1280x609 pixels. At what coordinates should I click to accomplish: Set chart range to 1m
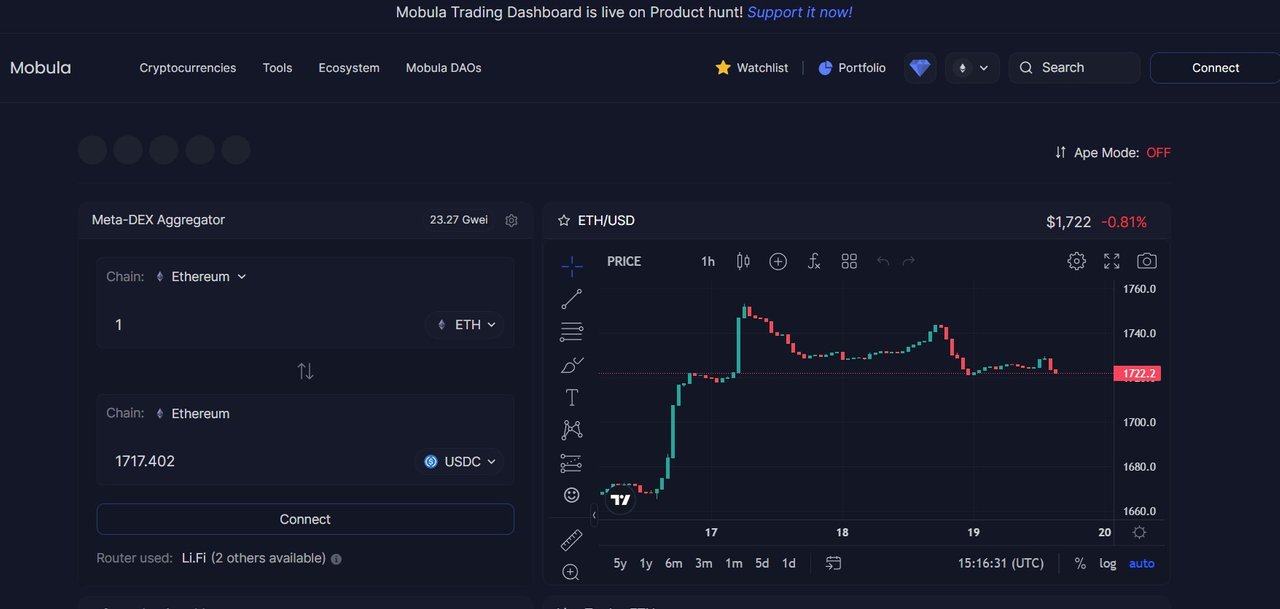(x=734, y=563)
